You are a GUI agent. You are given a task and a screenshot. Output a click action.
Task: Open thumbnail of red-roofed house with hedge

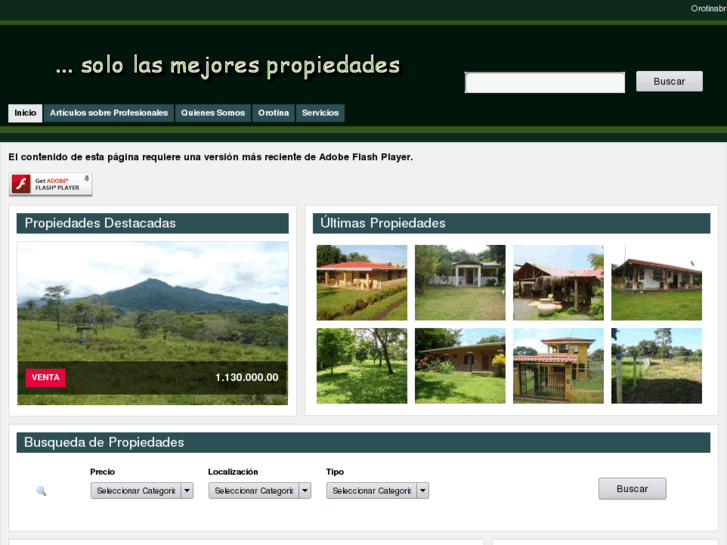coord(362,282)
